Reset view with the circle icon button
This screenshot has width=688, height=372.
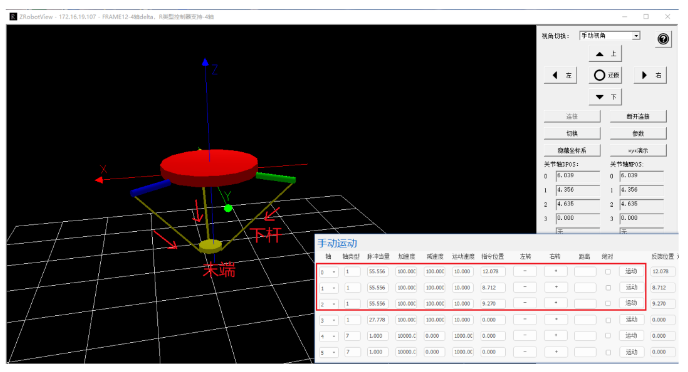pos(605,75)
